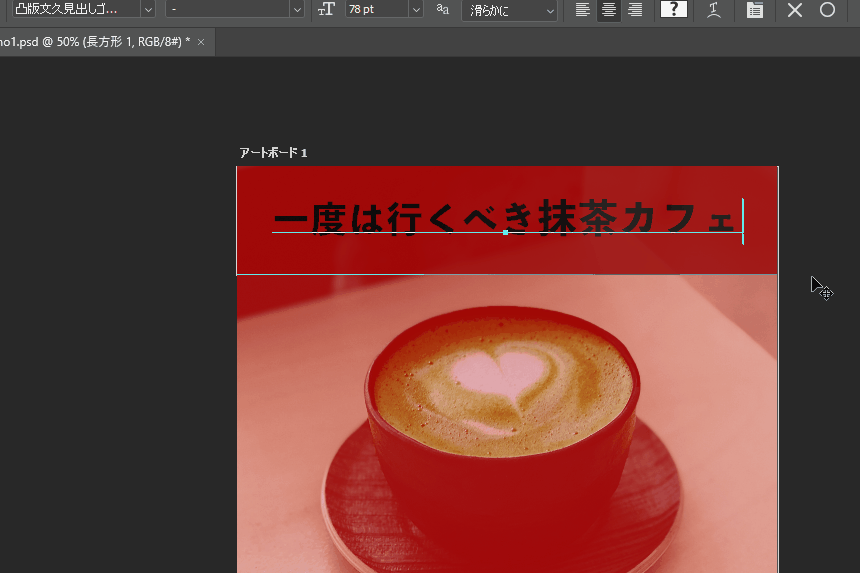Click the anti-aliasing aa icon

point(442,9)
